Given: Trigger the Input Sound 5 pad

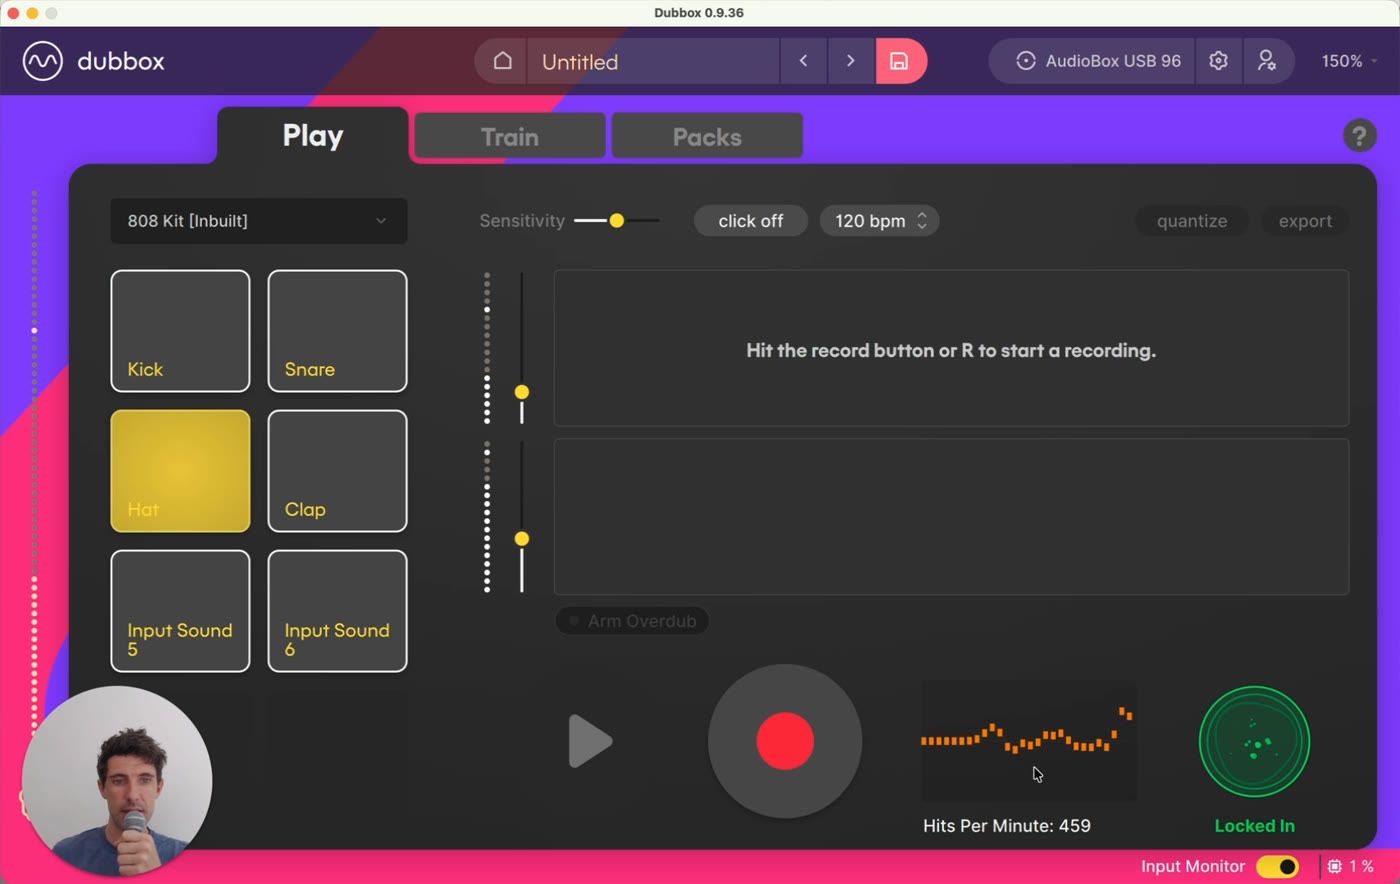Looking at the screenshot, I should coord(180,611).
